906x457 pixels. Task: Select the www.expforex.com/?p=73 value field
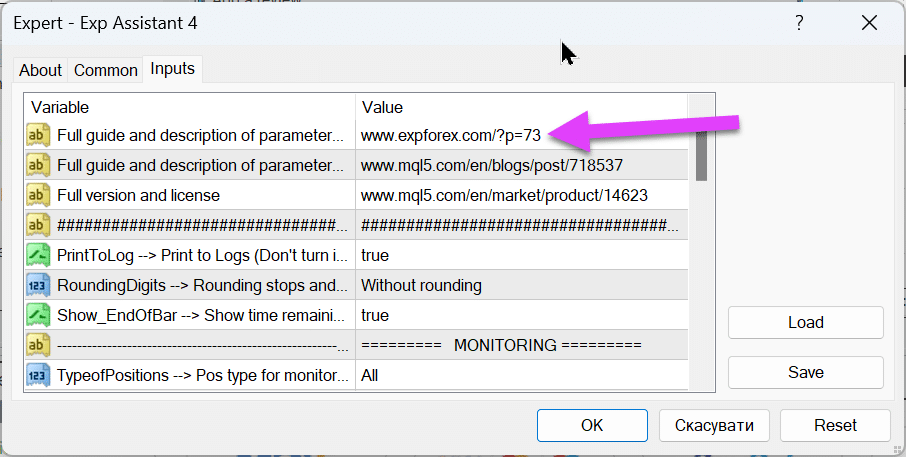pos(450,136)
